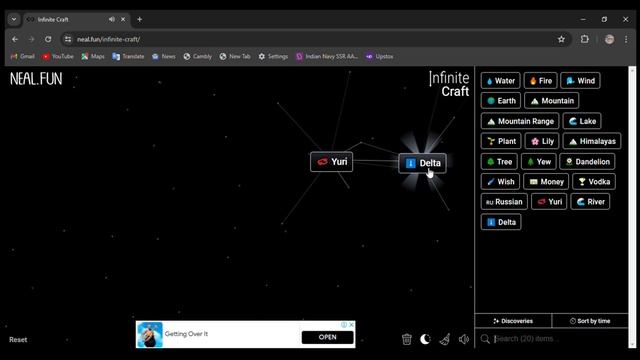640x360 pixels.
Task: Toggle game sound speaker icon
Action: (464, 339)
